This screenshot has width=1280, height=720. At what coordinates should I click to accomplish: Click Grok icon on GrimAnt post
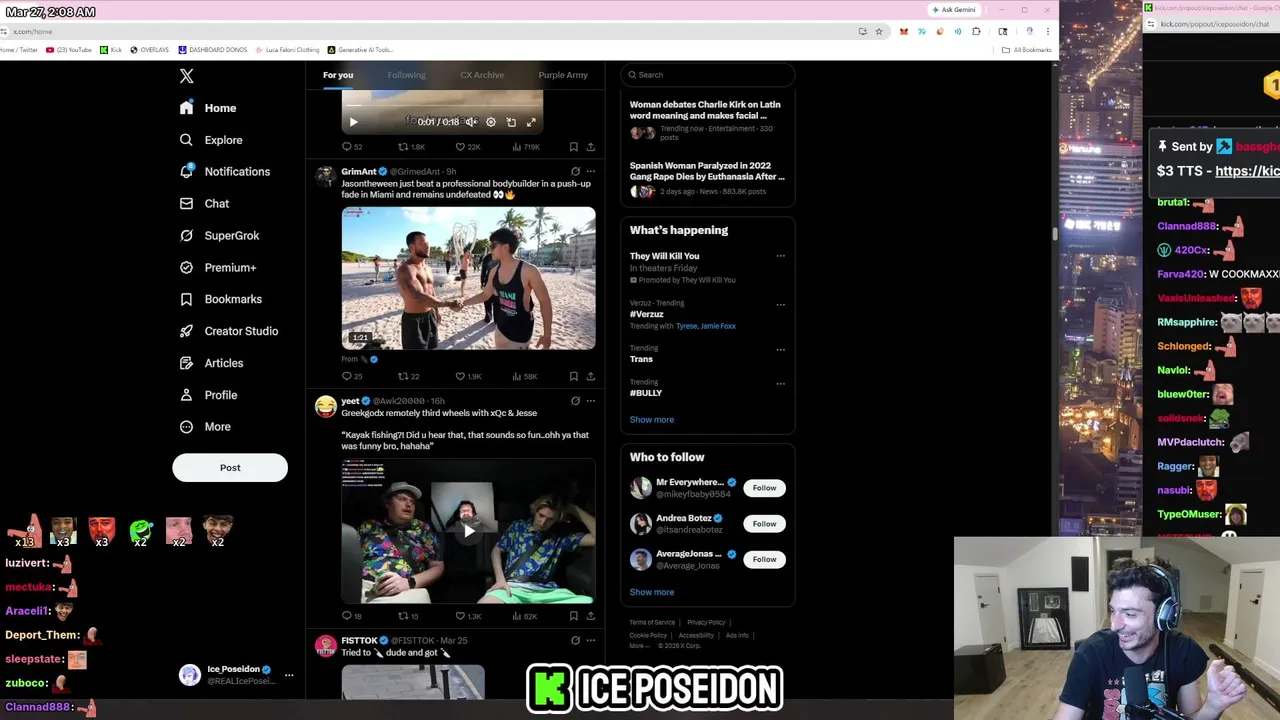click(x=575, y=172)
